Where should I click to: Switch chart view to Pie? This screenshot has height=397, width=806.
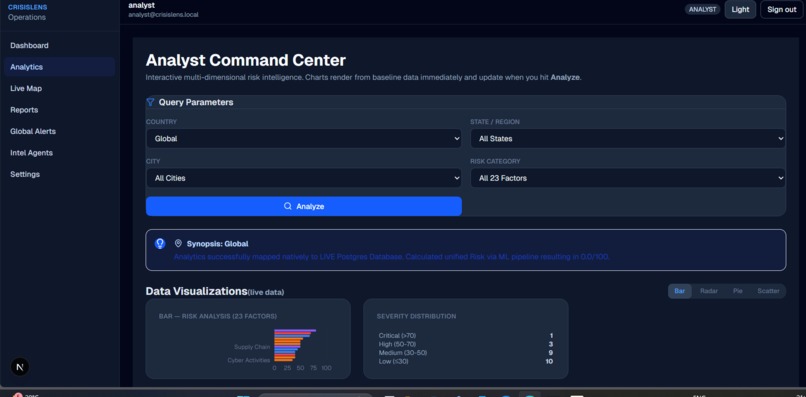pyautogui.click(x=738, y=291)
